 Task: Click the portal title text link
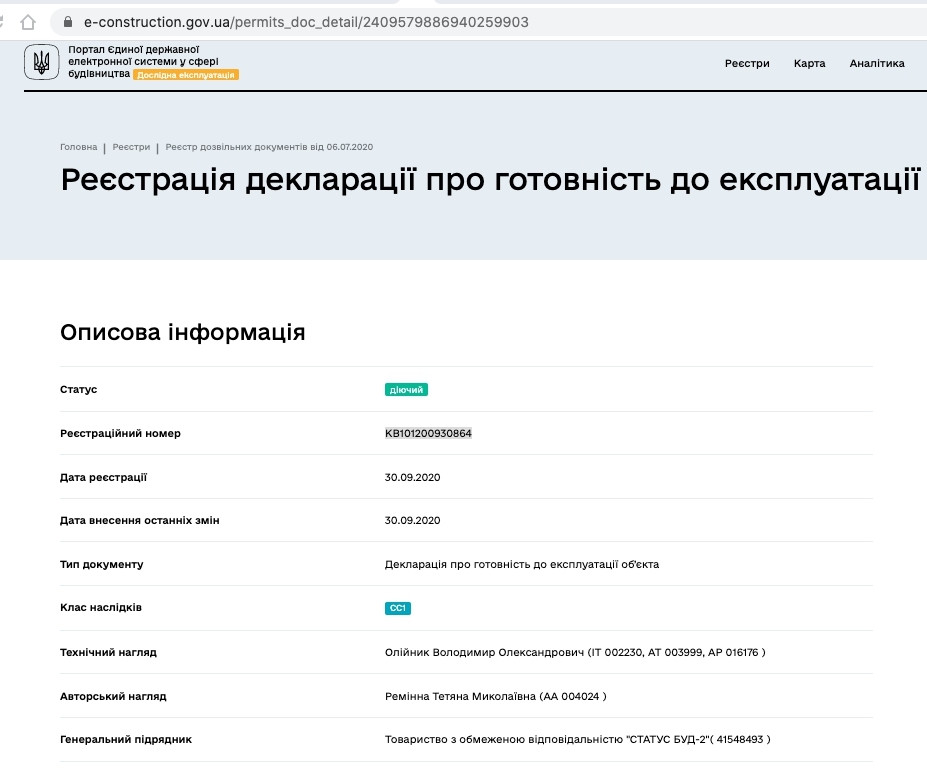[x=143, y=61]
